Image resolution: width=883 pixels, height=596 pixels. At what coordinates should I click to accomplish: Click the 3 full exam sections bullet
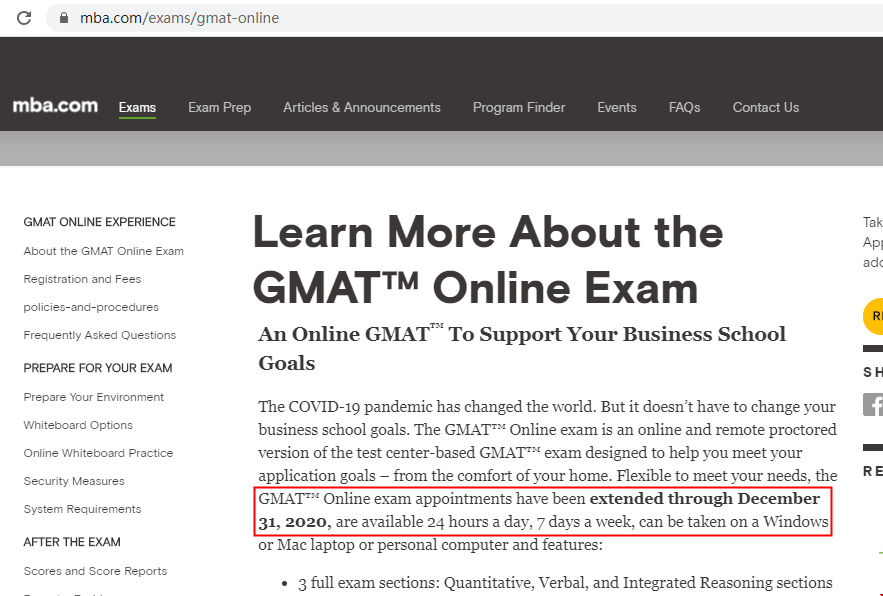pyautogui.click(x=565, y=582)
